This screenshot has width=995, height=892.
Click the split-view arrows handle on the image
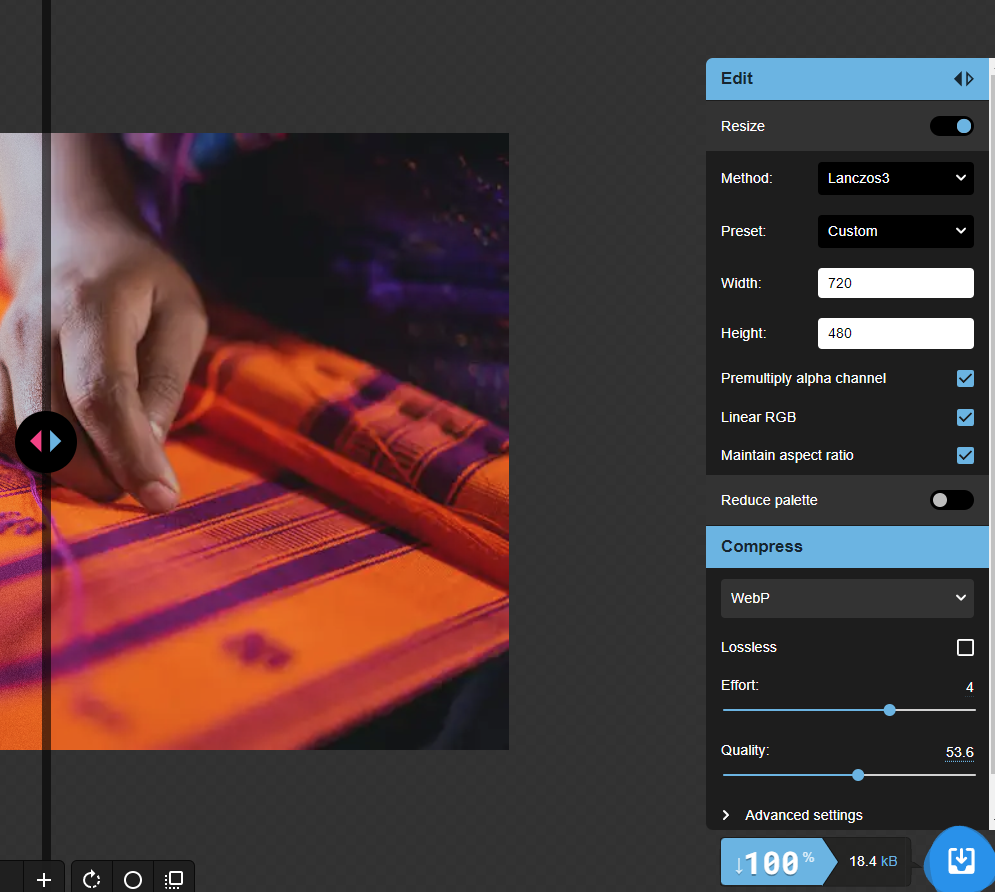pyautogui.click(x=46, y=442)
